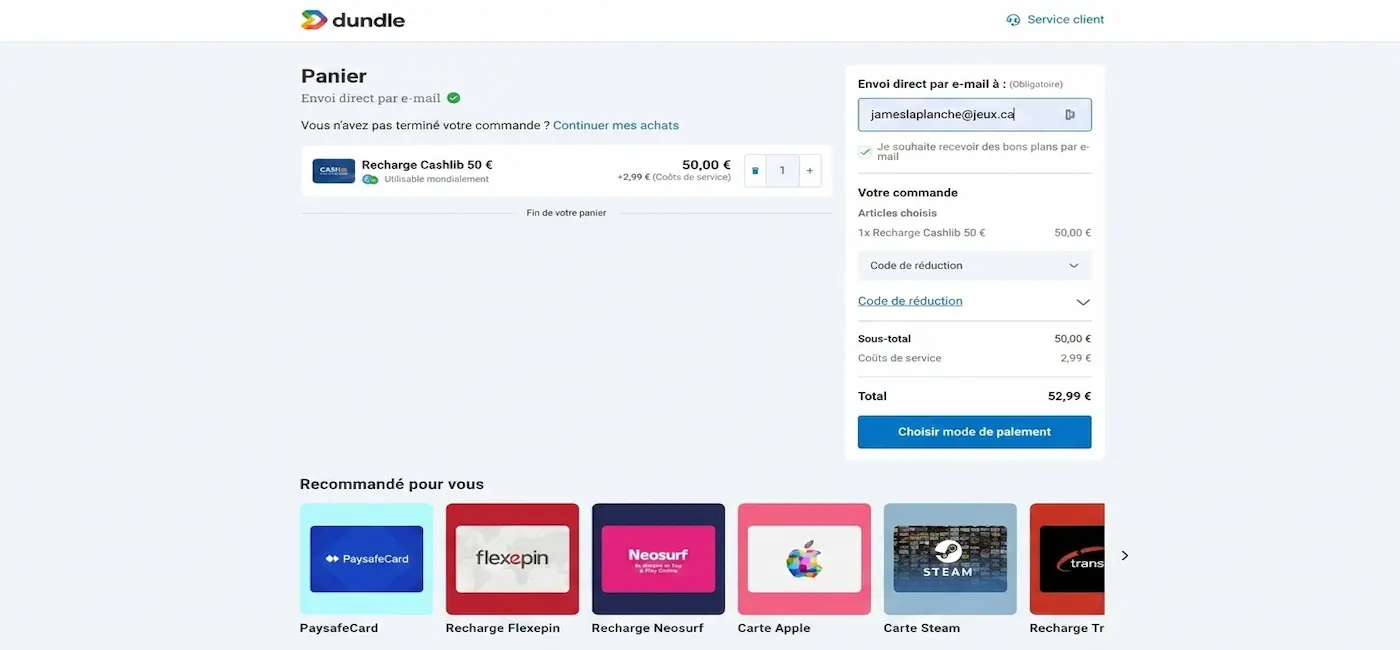
Task: Click the green verified checkmark icon
Action: coord(453,98)
